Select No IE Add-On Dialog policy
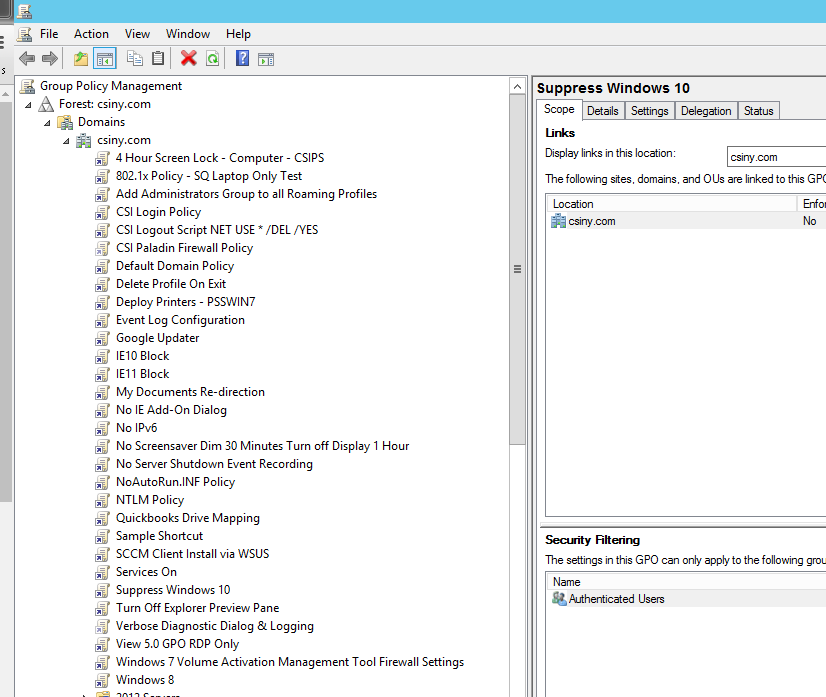Screen dimensions: 826x697 pyautogui.click(x=171, y=410)
